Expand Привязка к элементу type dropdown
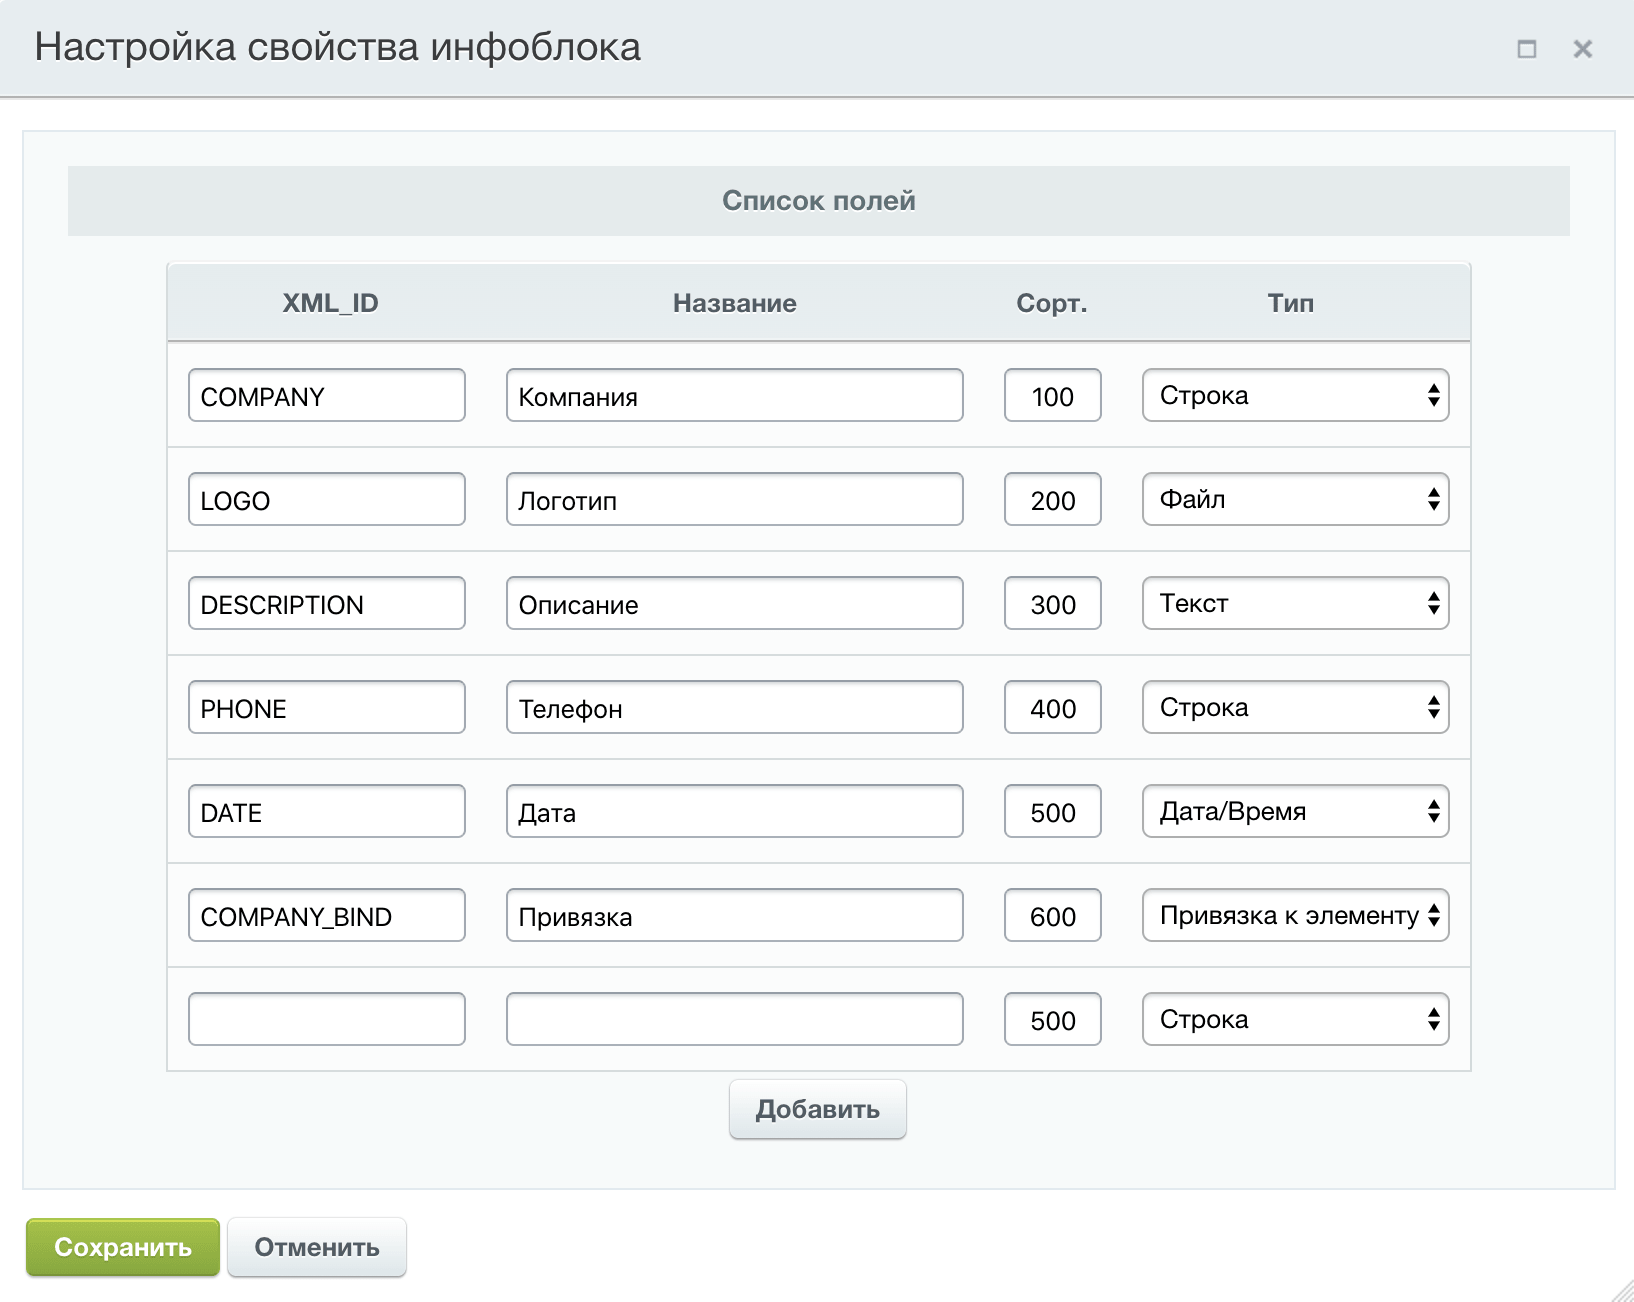The height and width of the screenshot is (1302, 1634). click(1295, 916)
